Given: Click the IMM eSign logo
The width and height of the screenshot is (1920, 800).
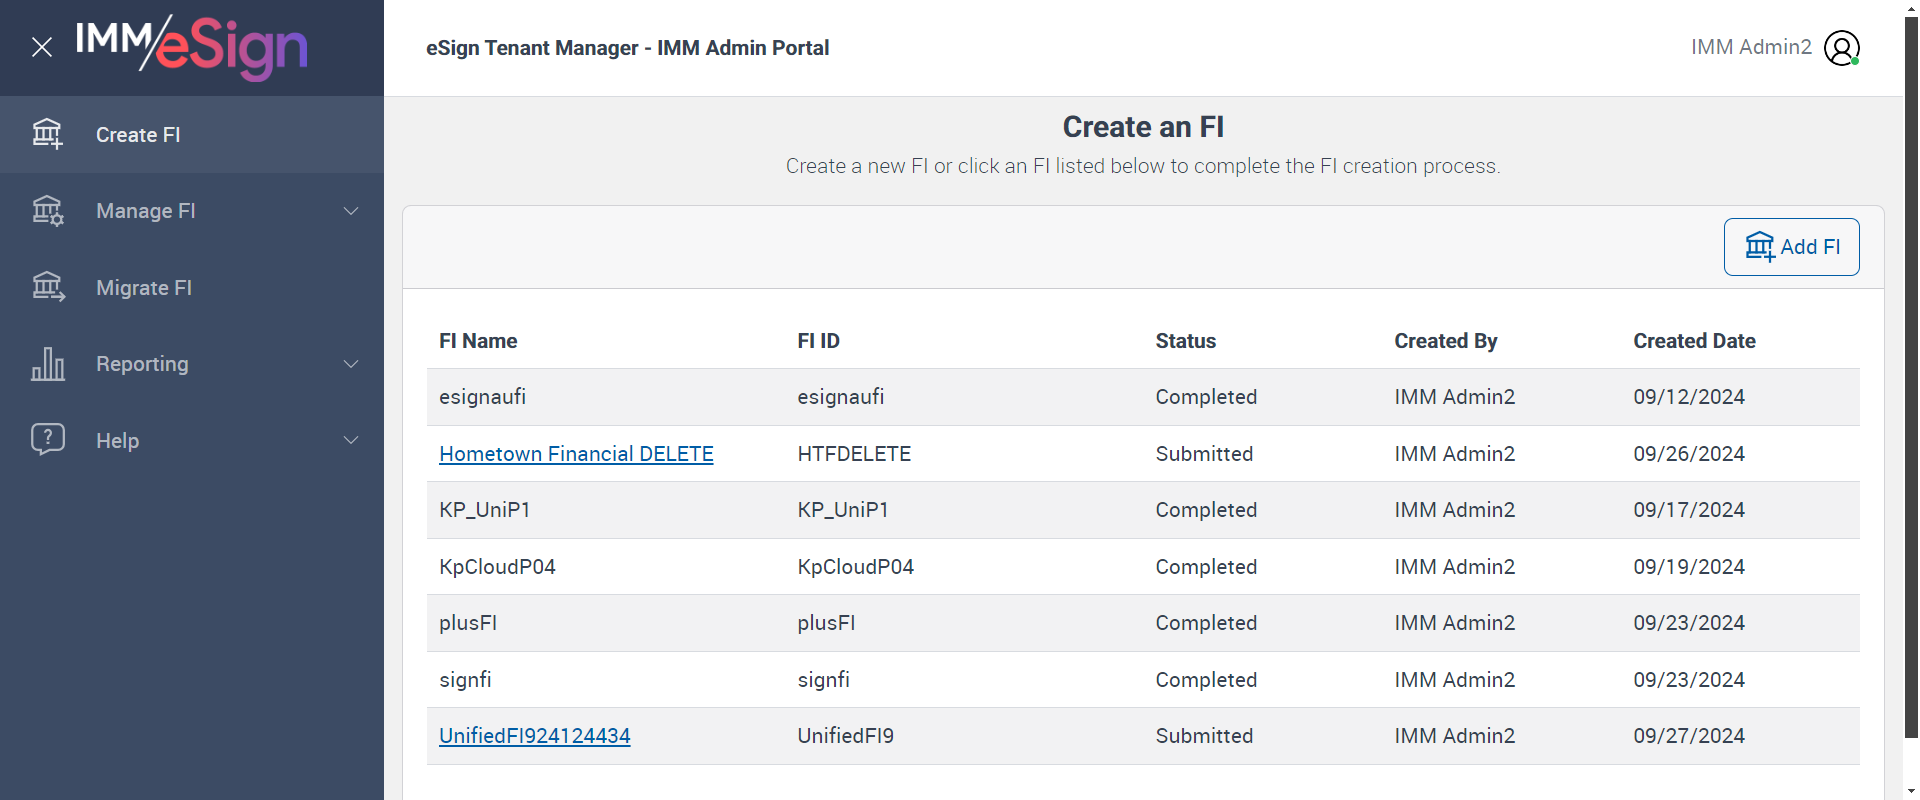Looking at the screenshot, I should click(192, 47).
